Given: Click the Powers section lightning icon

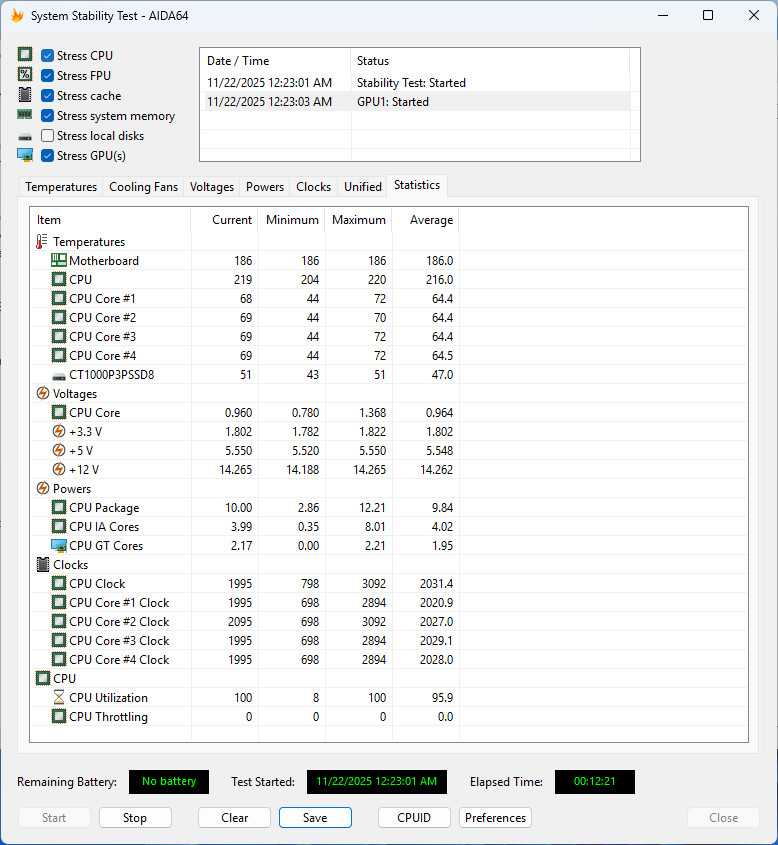Looking at the screenshot, I should point(42,489).
